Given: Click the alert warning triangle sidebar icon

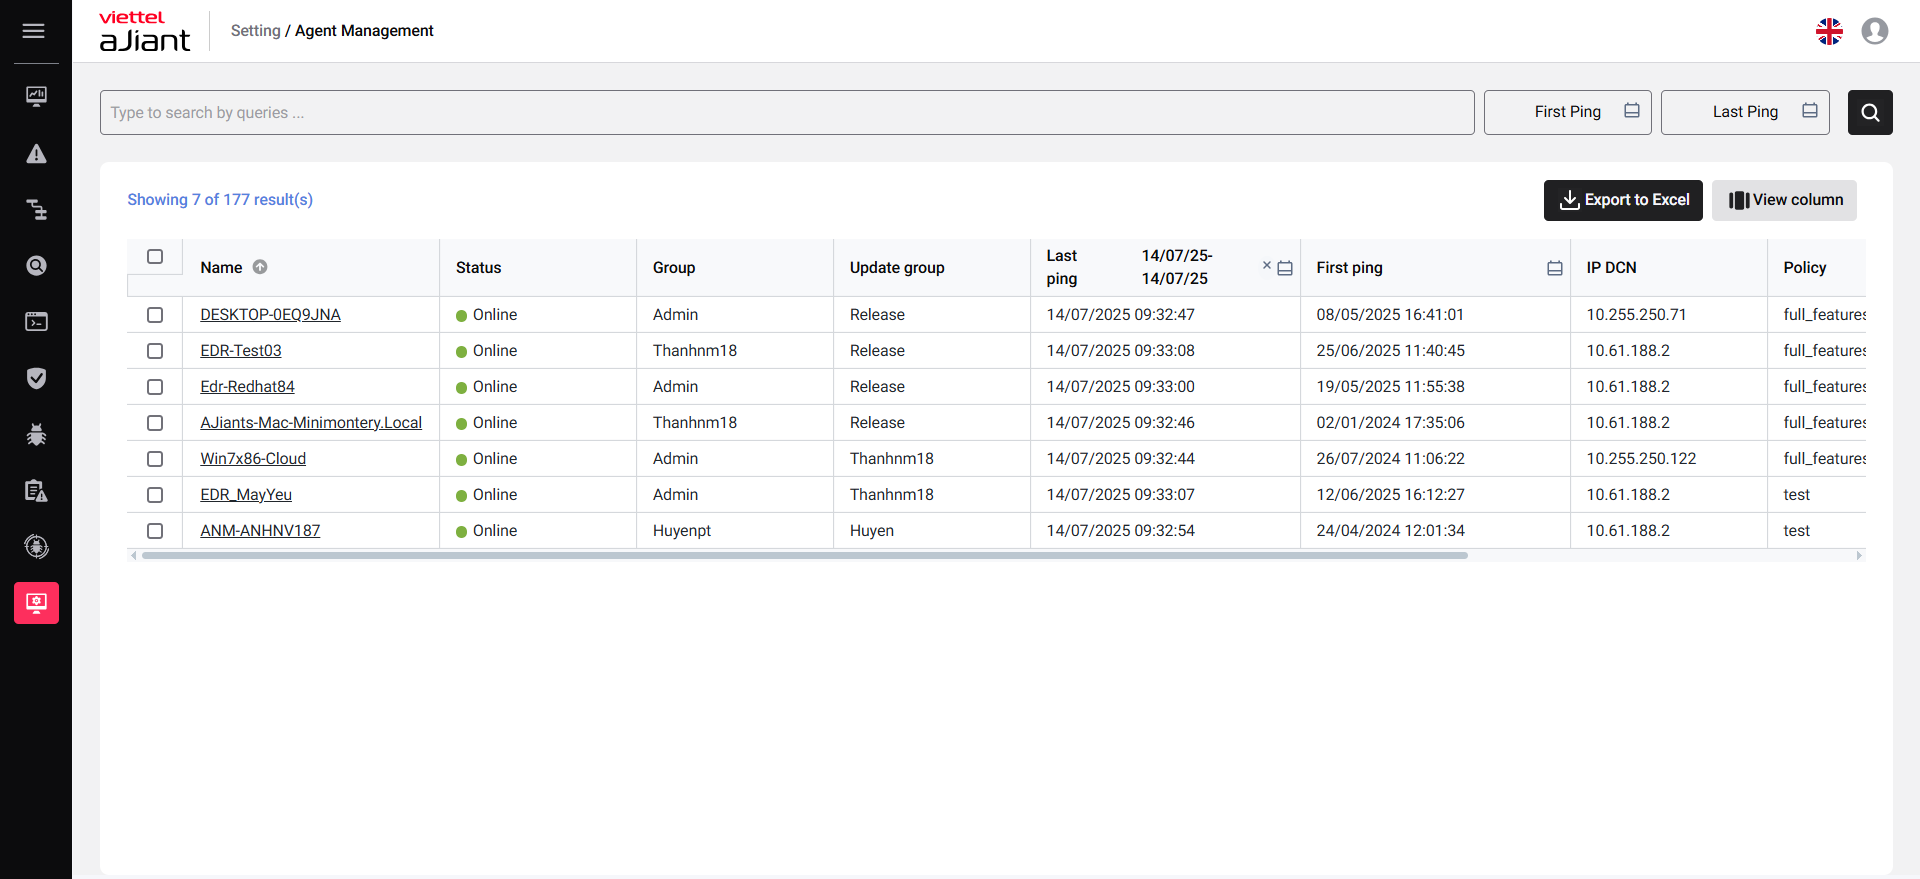Looking at the screenshot, I should [x=36, y=154].
